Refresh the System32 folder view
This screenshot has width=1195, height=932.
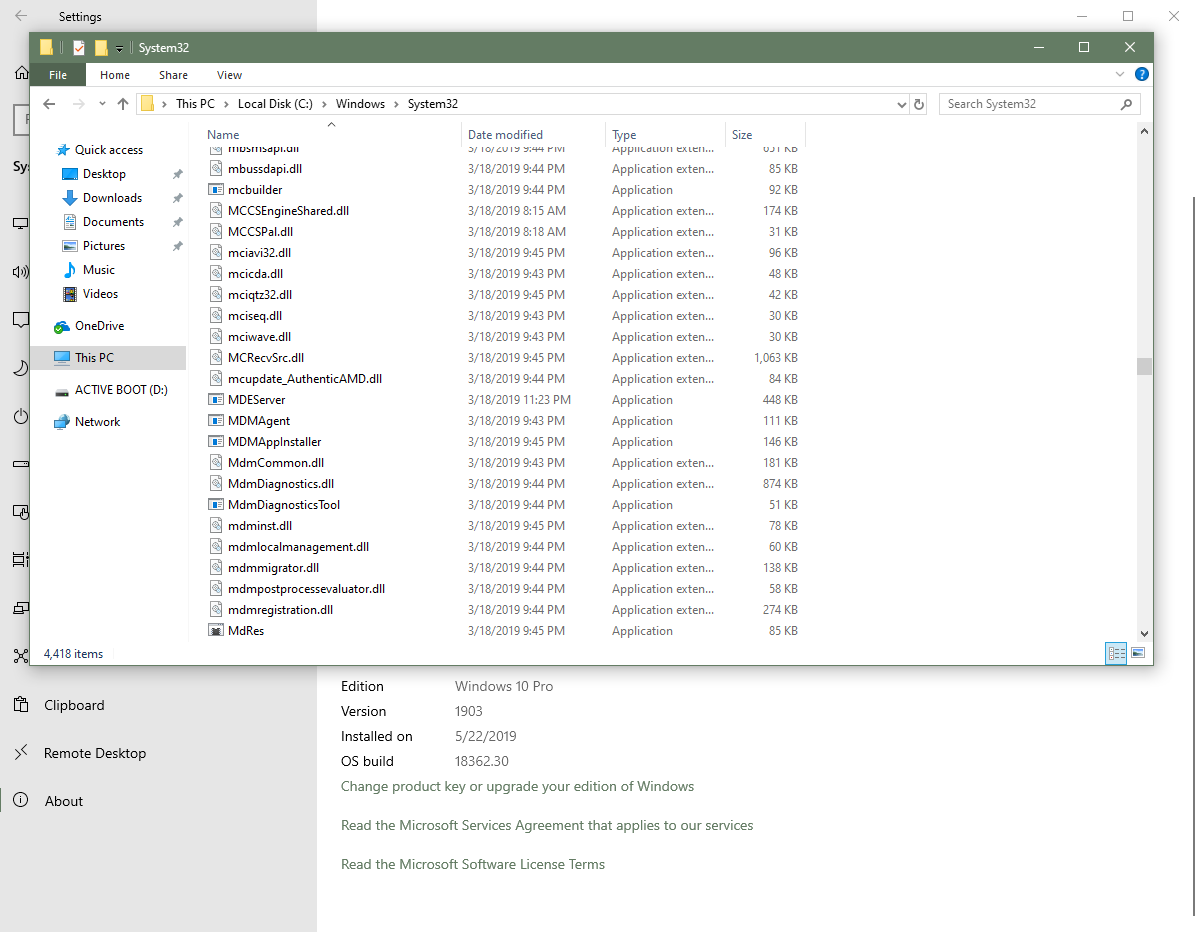pyautogui.click(x=919, y=104)
